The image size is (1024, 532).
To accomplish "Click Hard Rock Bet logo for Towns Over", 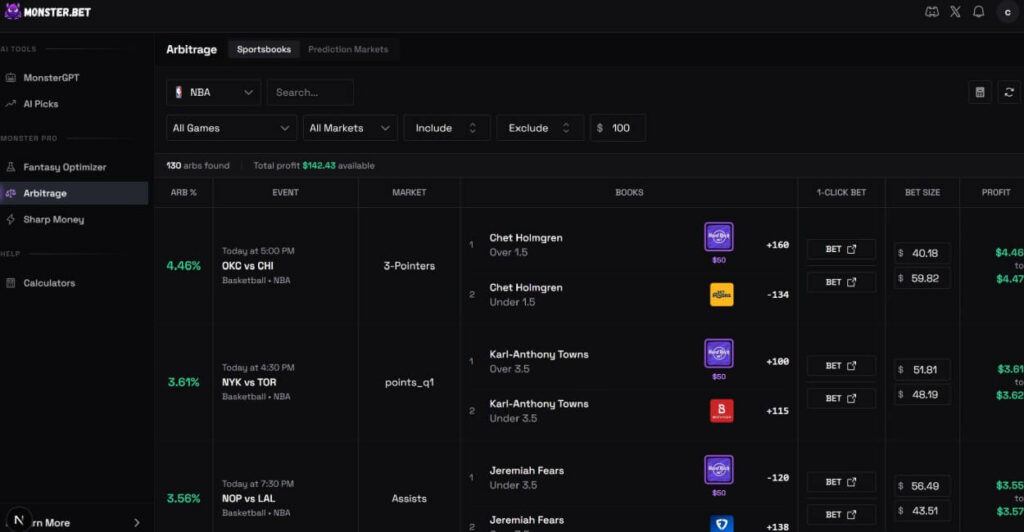I will tap(718, 353).
